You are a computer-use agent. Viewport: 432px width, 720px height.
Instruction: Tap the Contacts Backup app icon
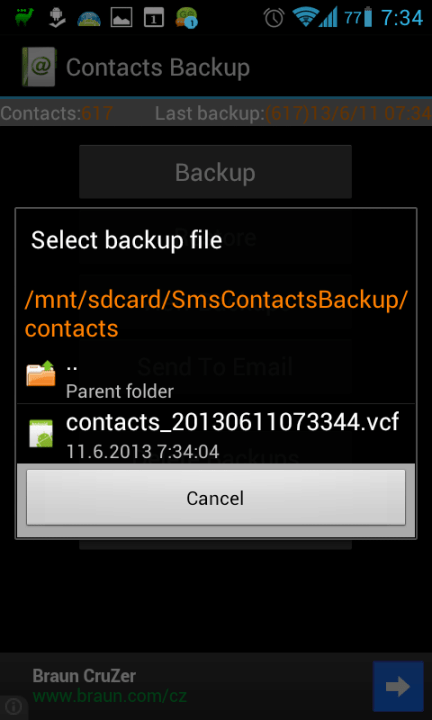pyautogui.click(x=39, y=67)
